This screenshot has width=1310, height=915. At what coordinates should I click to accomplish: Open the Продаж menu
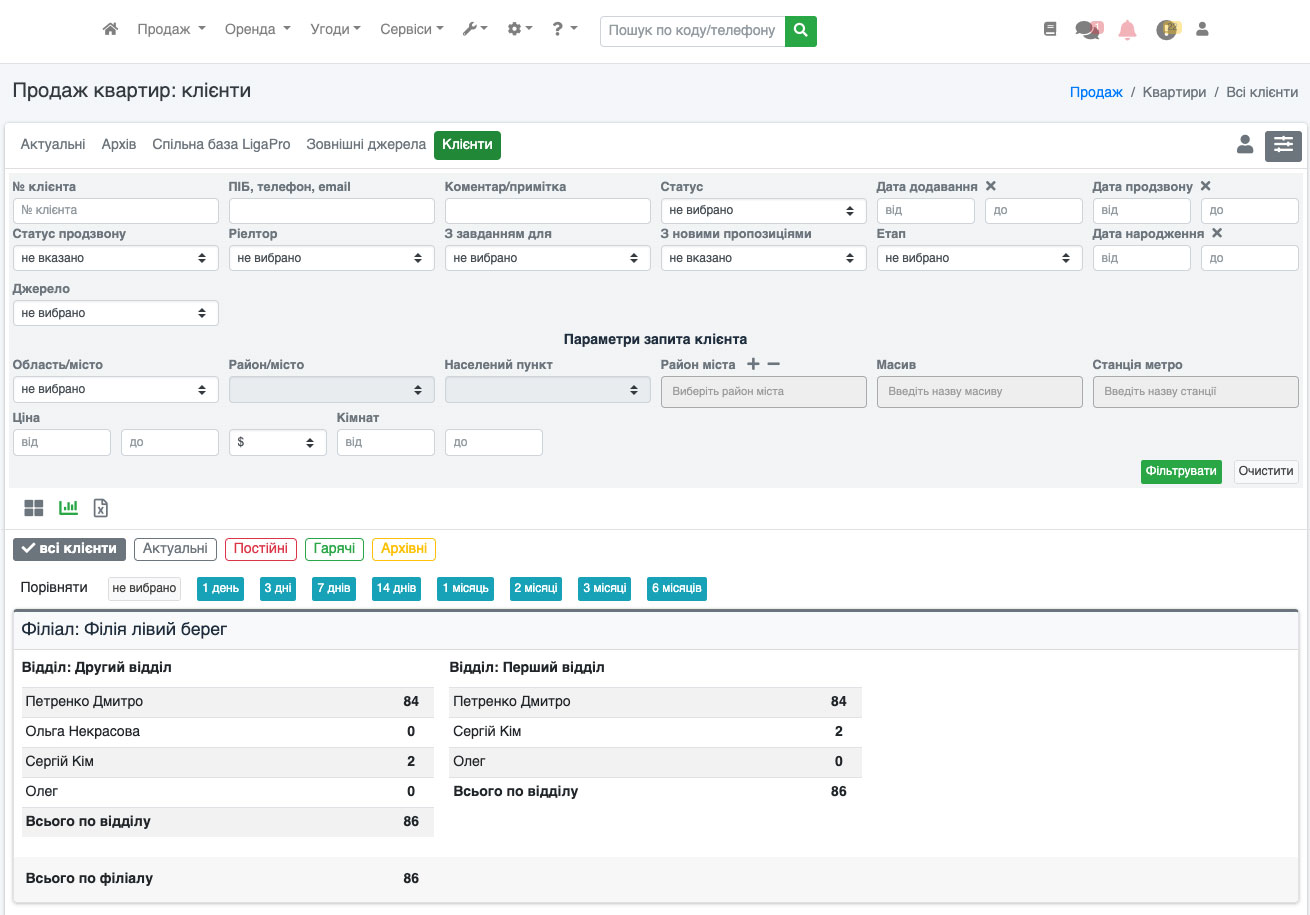coord(171,30)
